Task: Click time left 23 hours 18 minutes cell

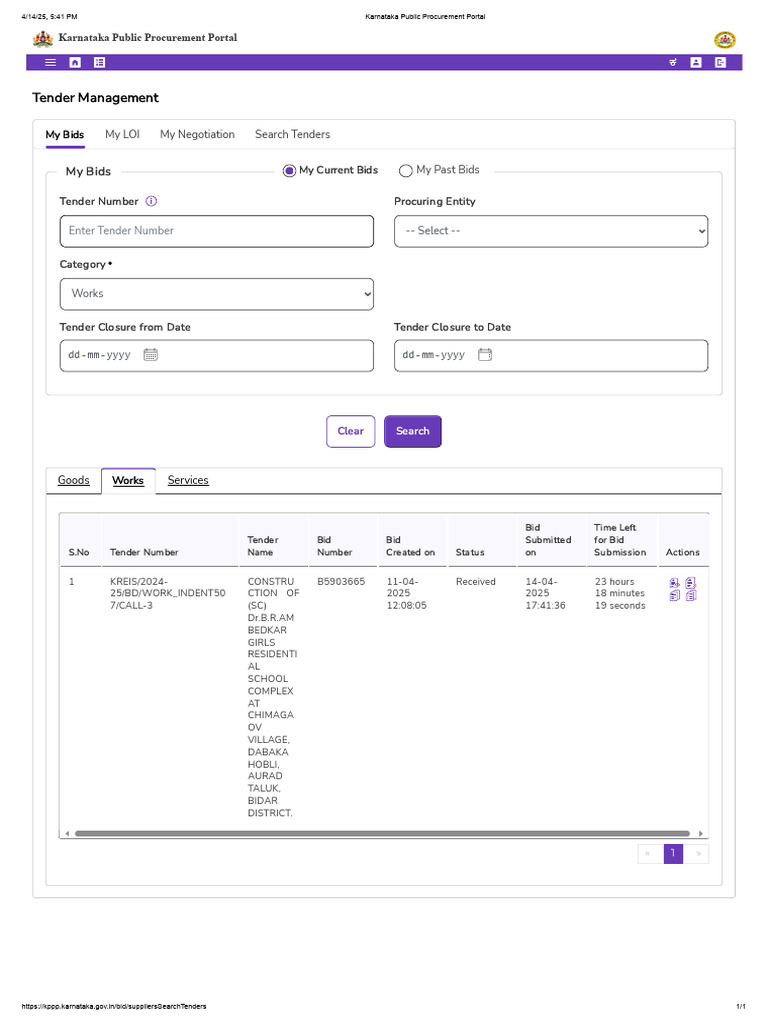Action: click(620, 594)
